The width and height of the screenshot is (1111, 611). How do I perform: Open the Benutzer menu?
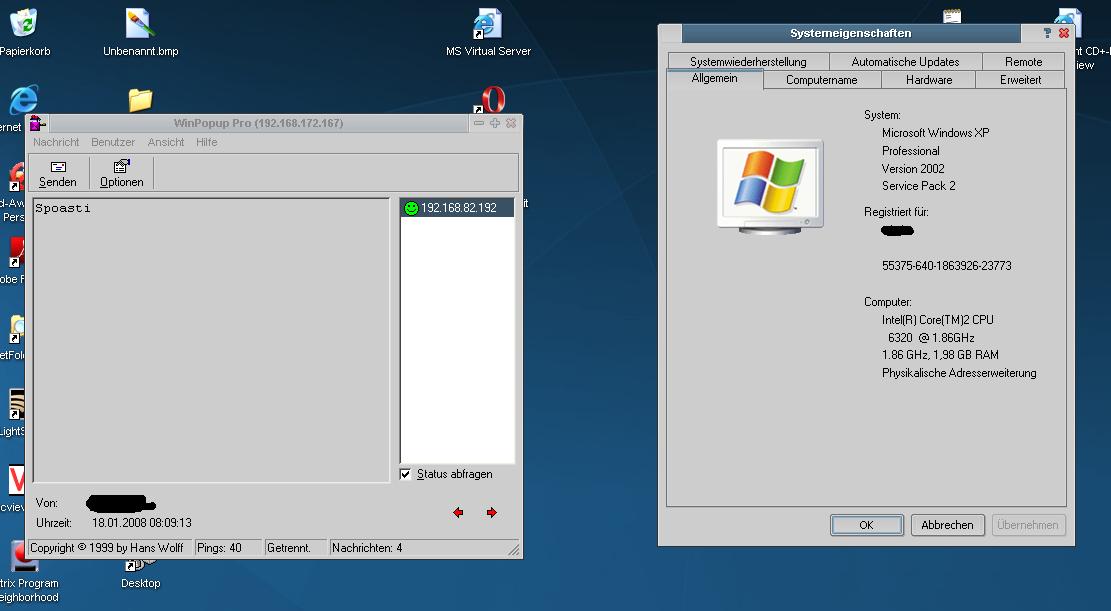tap(113, 142)
